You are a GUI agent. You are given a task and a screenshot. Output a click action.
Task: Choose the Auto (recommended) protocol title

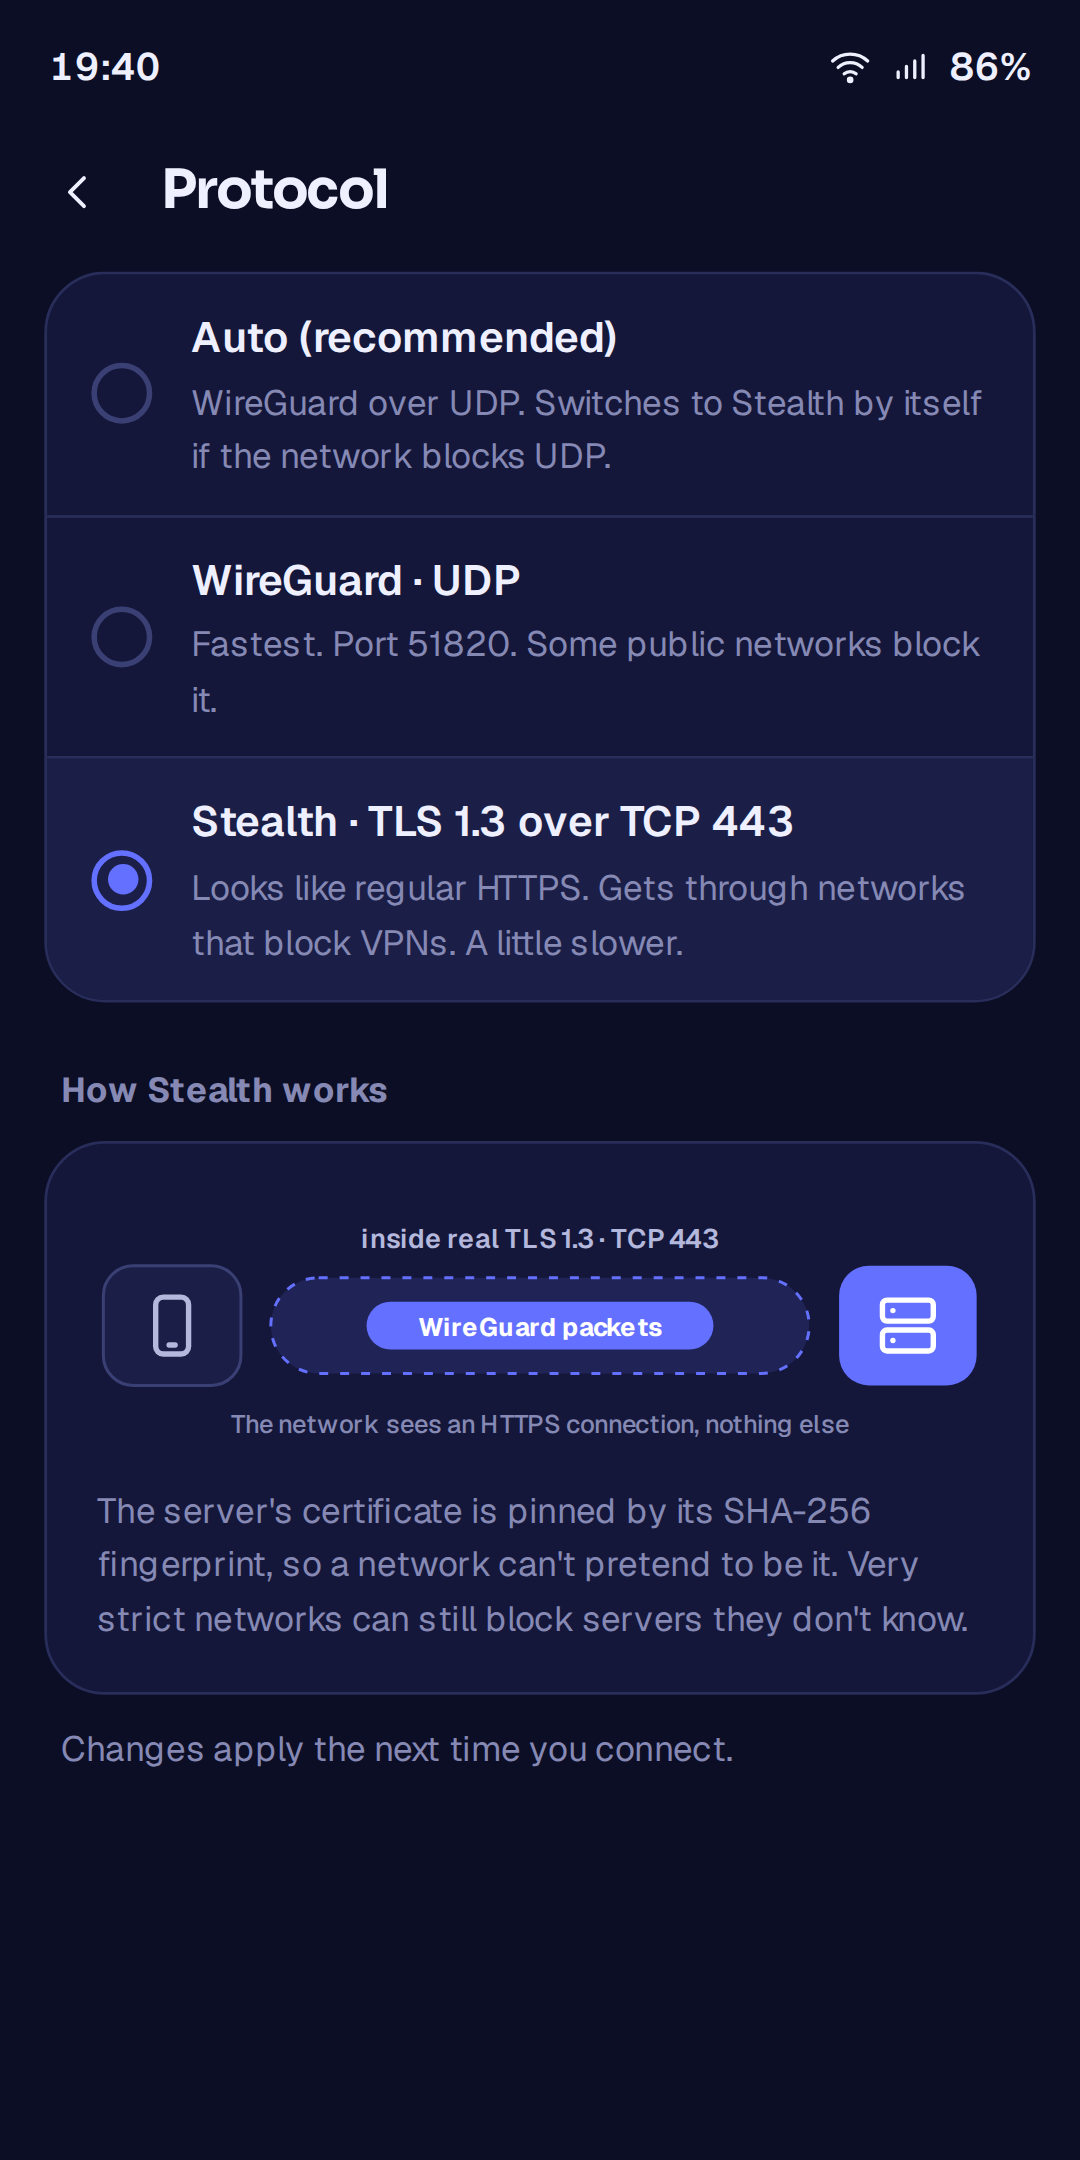pos(404,338)
